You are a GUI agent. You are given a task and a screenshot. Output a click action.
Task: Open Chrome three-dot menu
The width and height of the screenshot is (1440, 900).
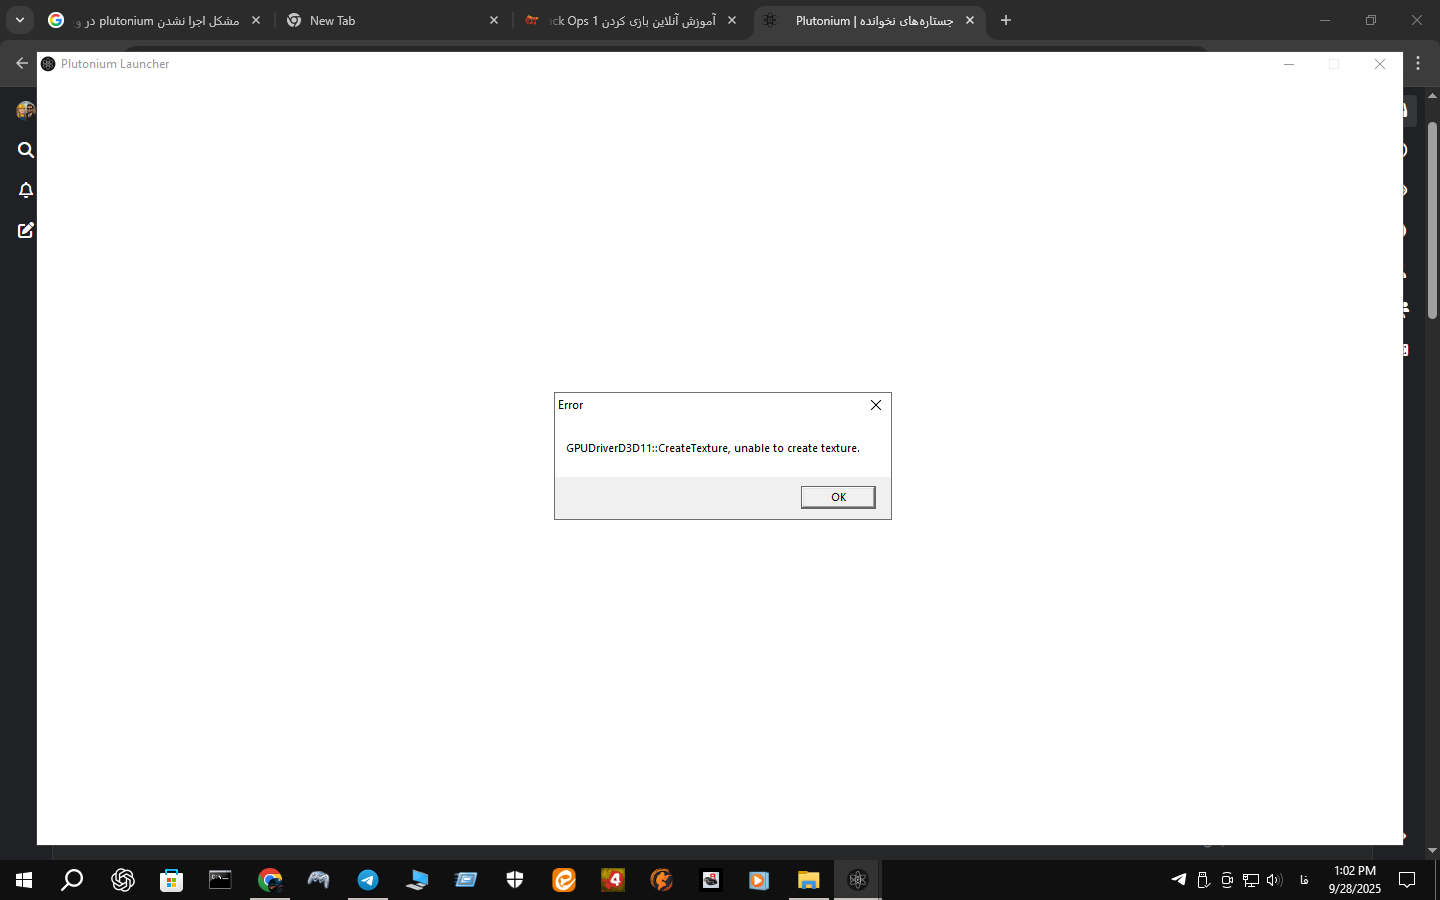(1418, 63)
